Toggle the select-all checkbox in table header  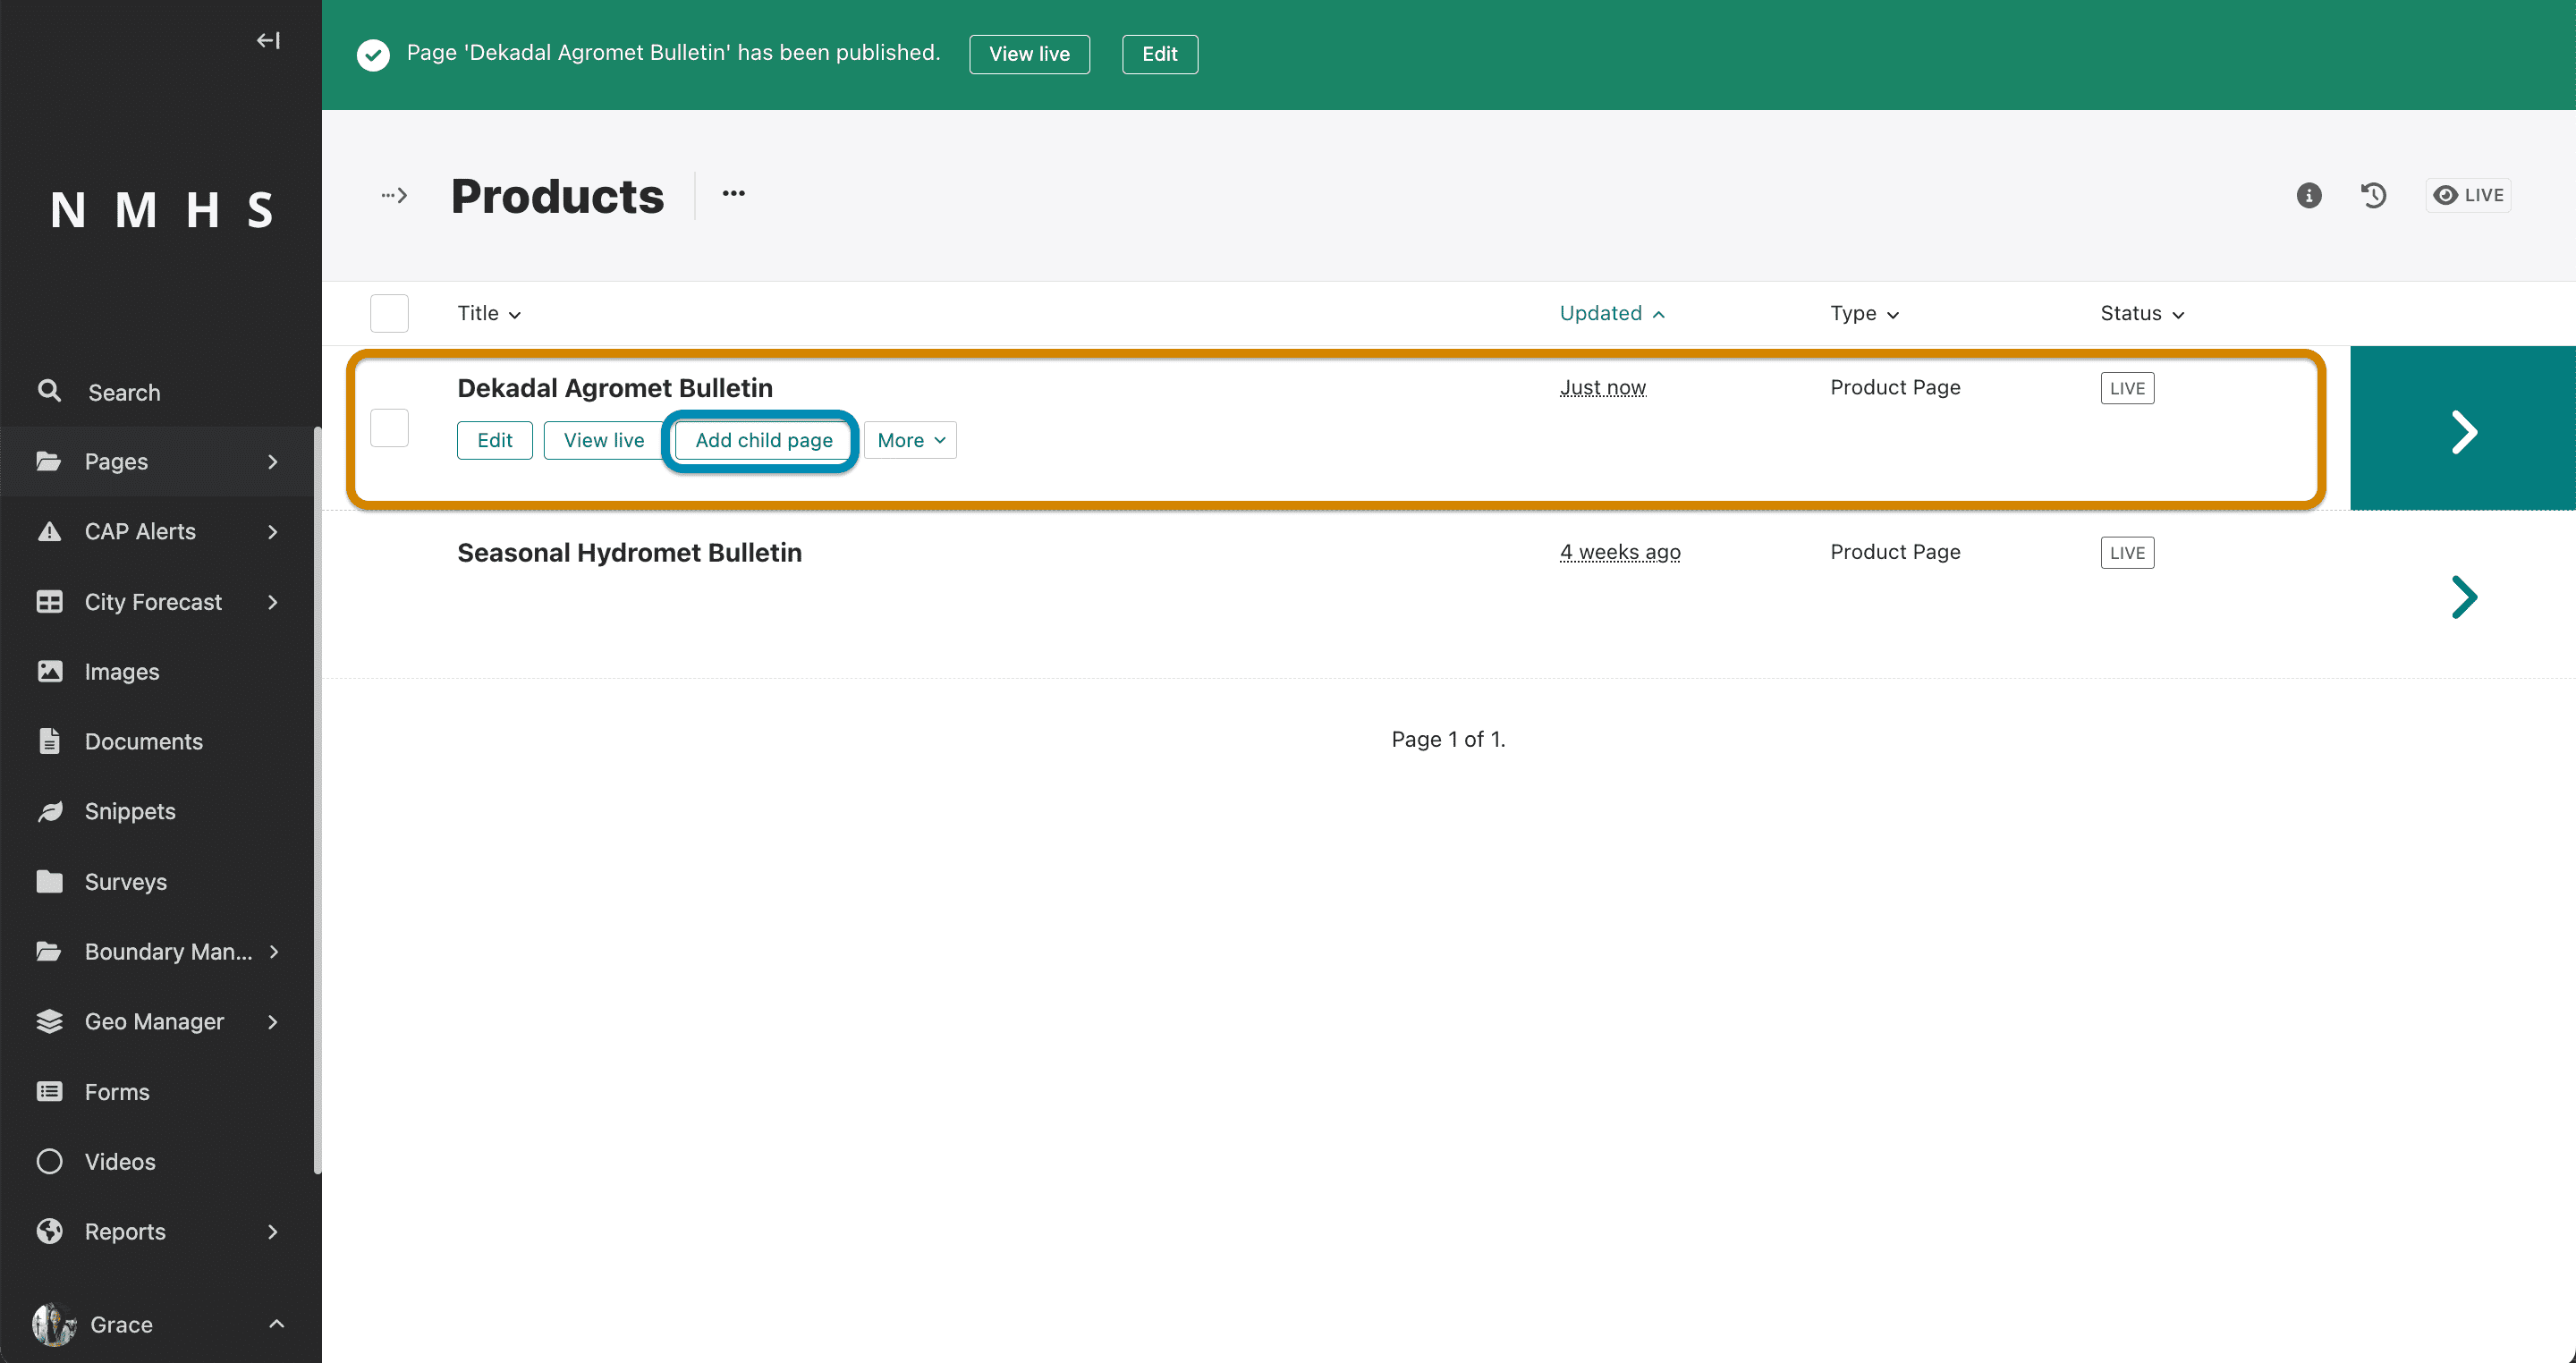click(x=389, y=313)
